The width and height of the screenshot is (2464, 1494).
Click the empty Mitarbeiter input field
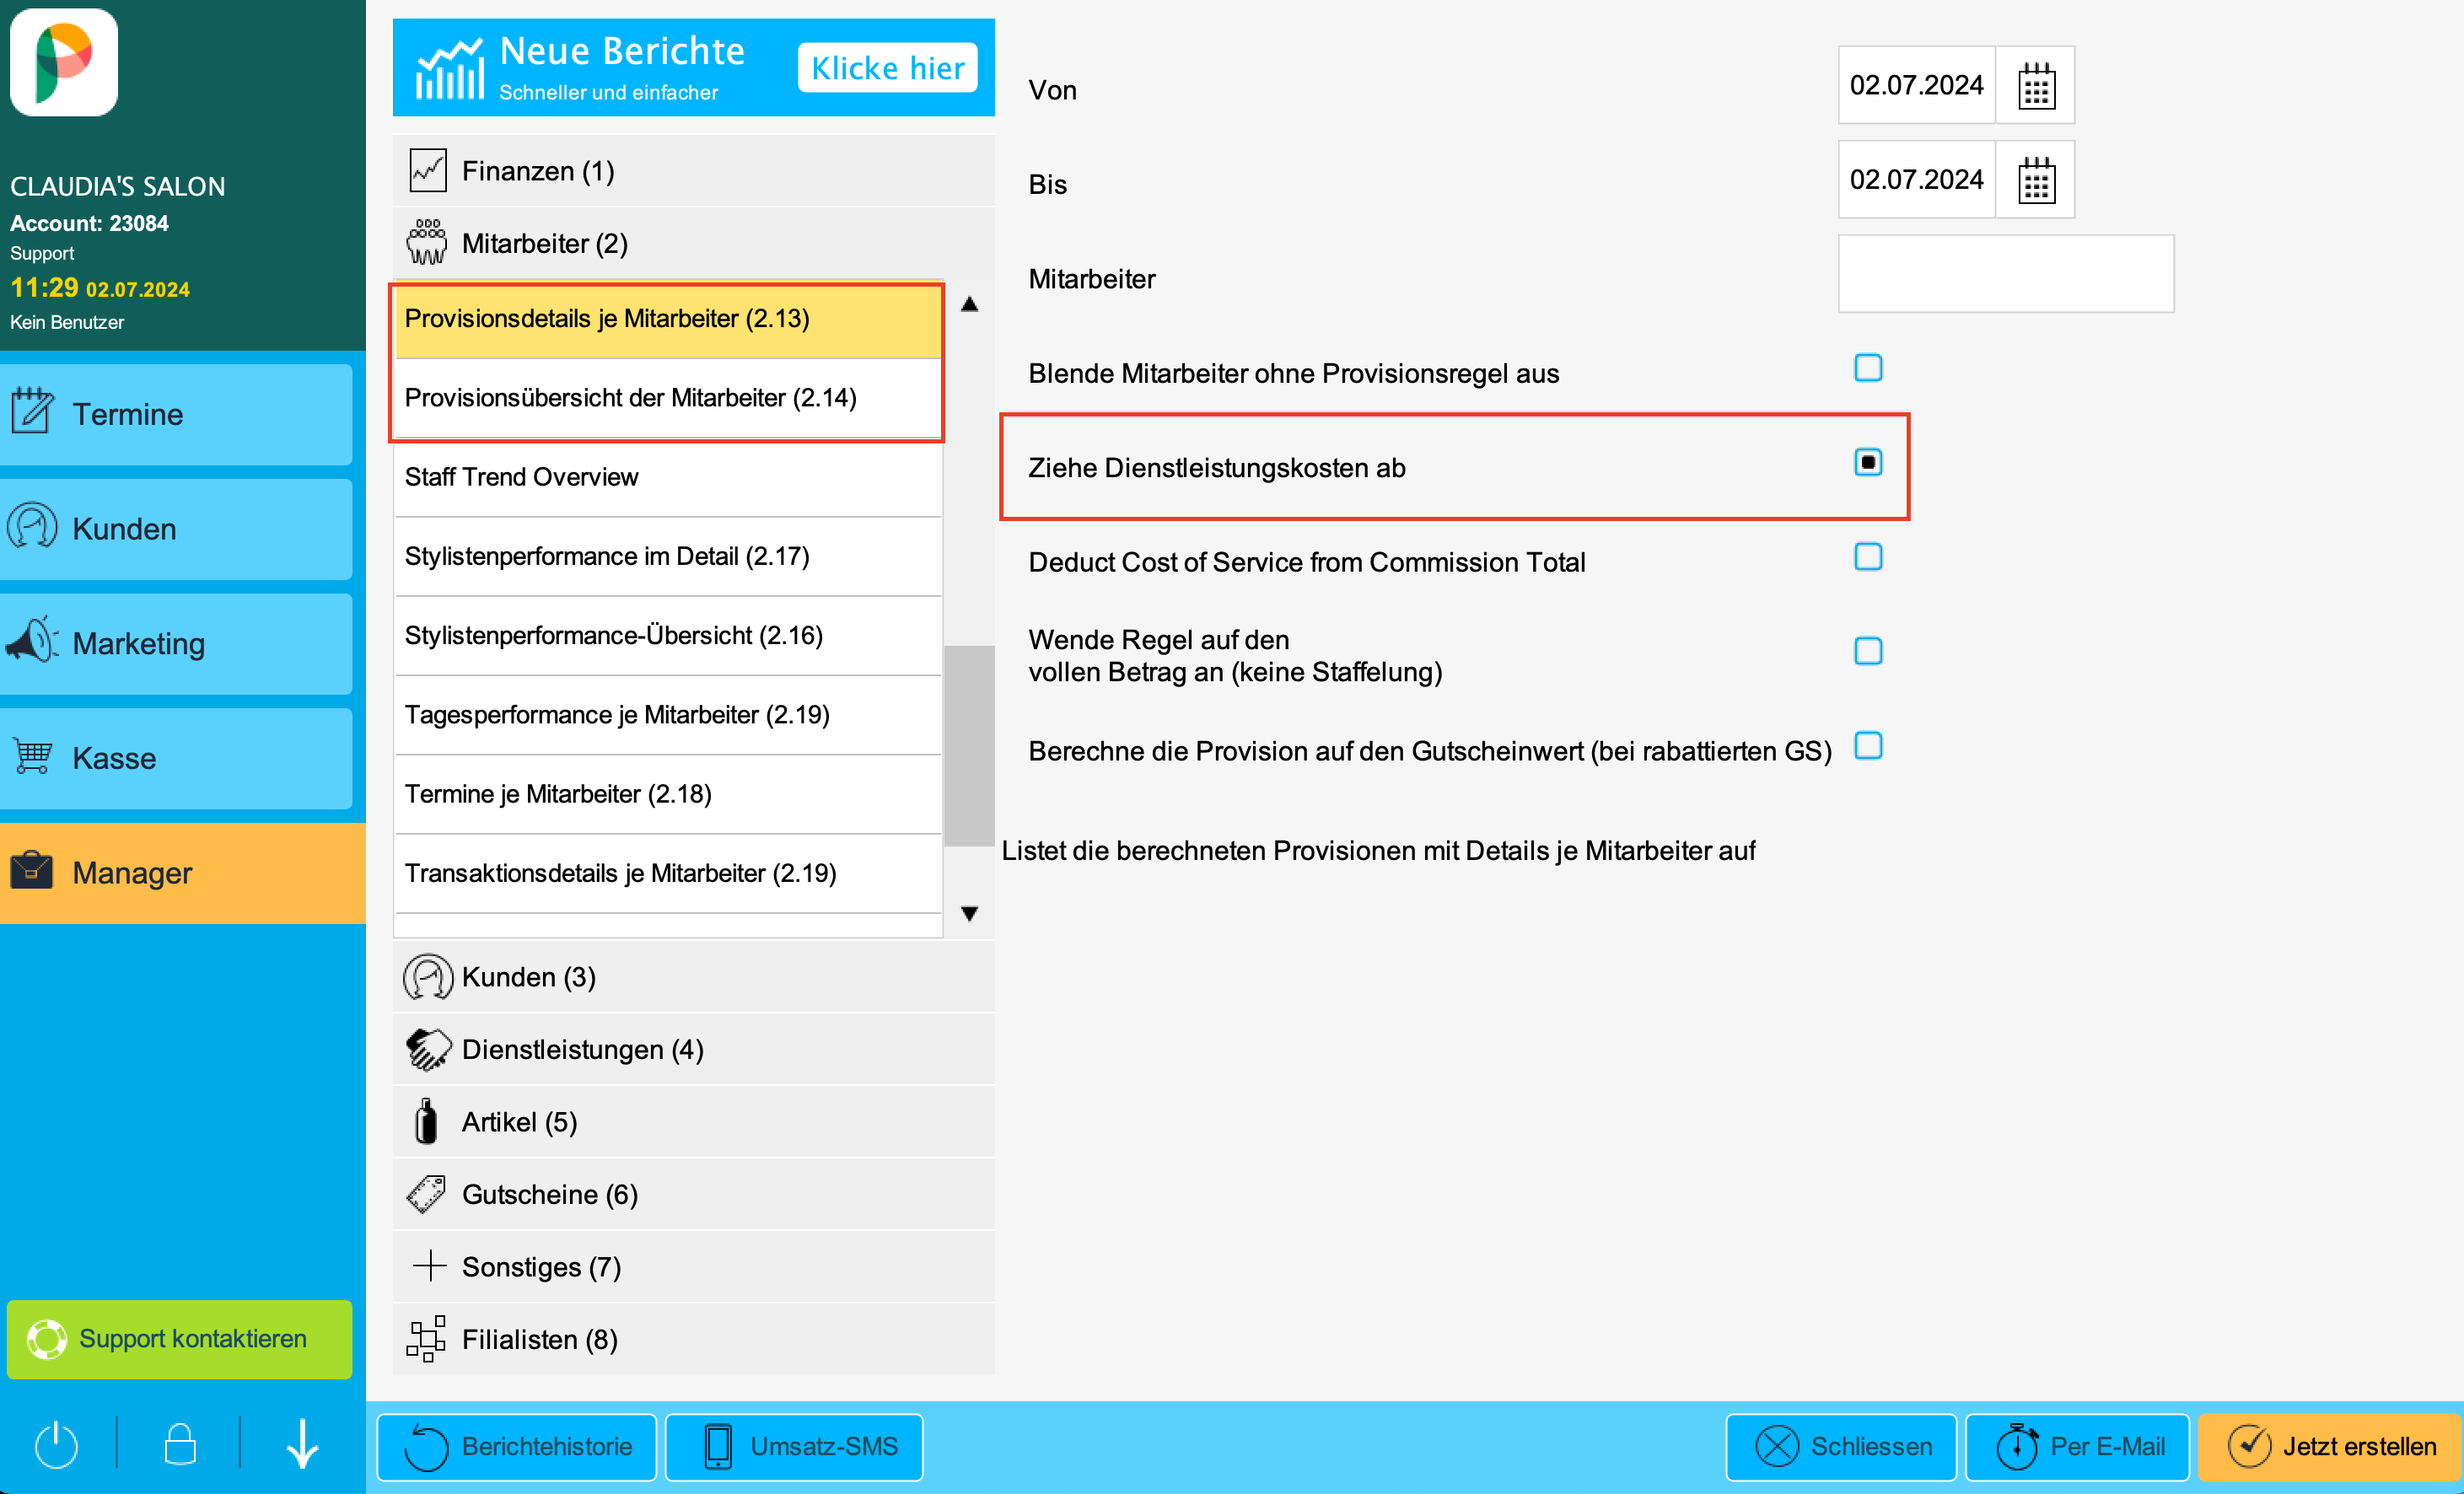[2005, 274]
